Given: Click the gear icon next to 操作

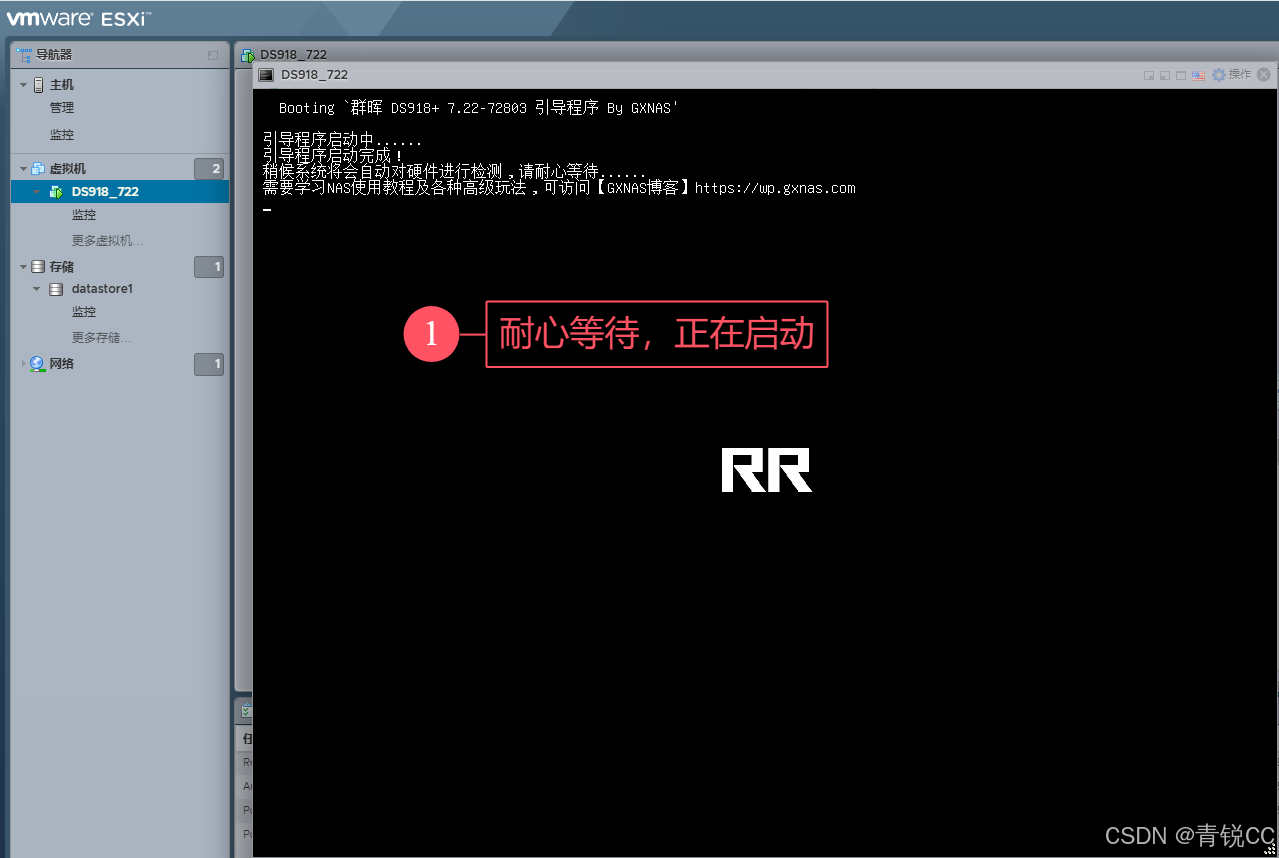Looking at the screenshot, I should coord(1219,75).
